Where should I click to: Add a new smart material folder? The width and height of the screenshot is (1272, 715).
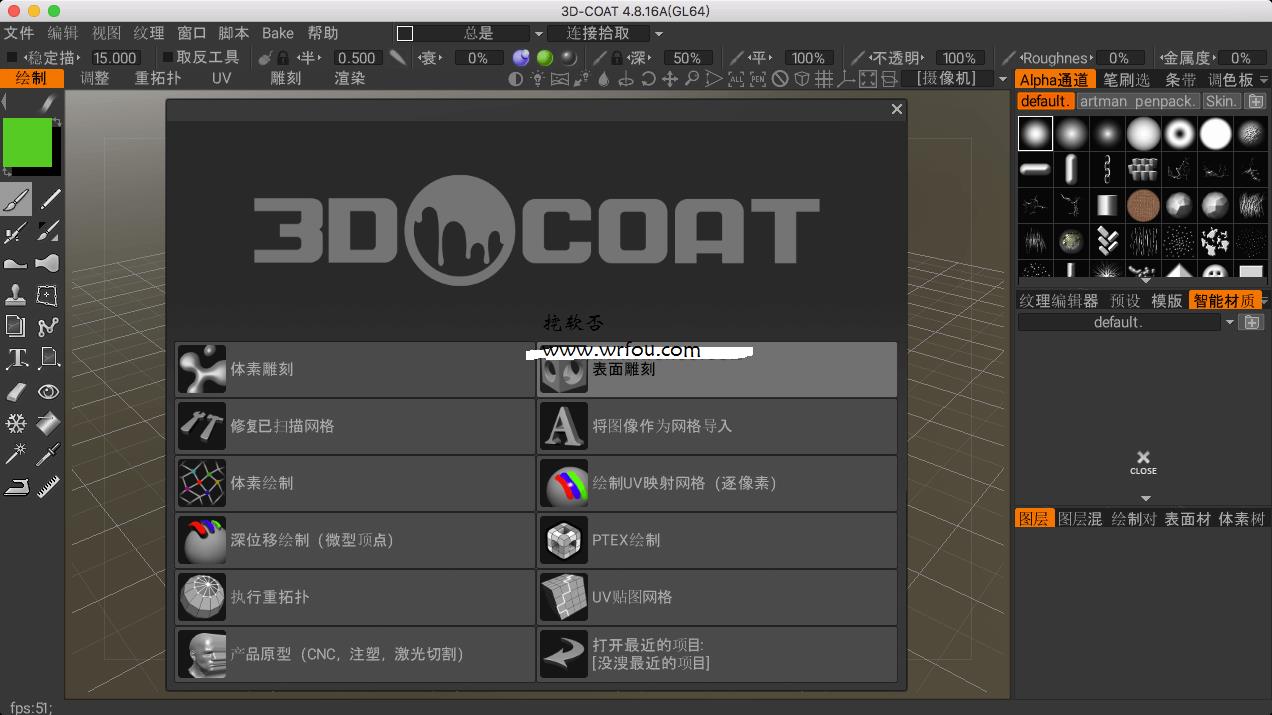click(1251, 322)
